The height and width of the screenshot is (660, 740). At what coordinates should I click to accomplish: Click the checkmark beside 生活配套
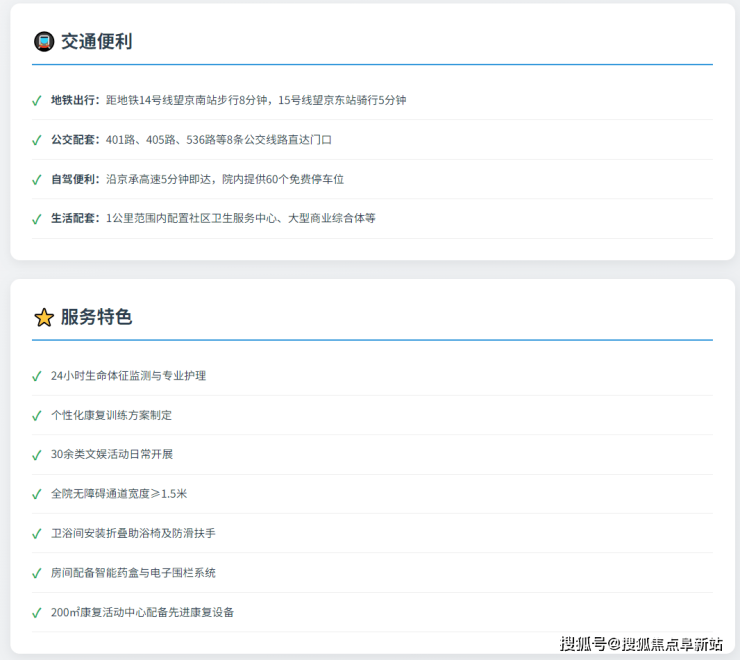(37, 219)
